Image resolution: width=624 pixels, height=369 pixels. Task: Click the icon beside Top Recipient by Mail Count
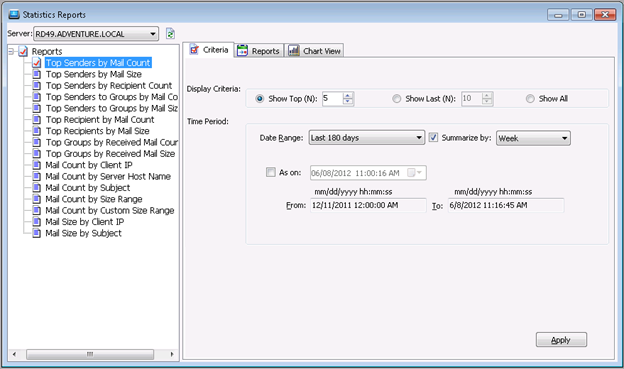pos(37,119)
